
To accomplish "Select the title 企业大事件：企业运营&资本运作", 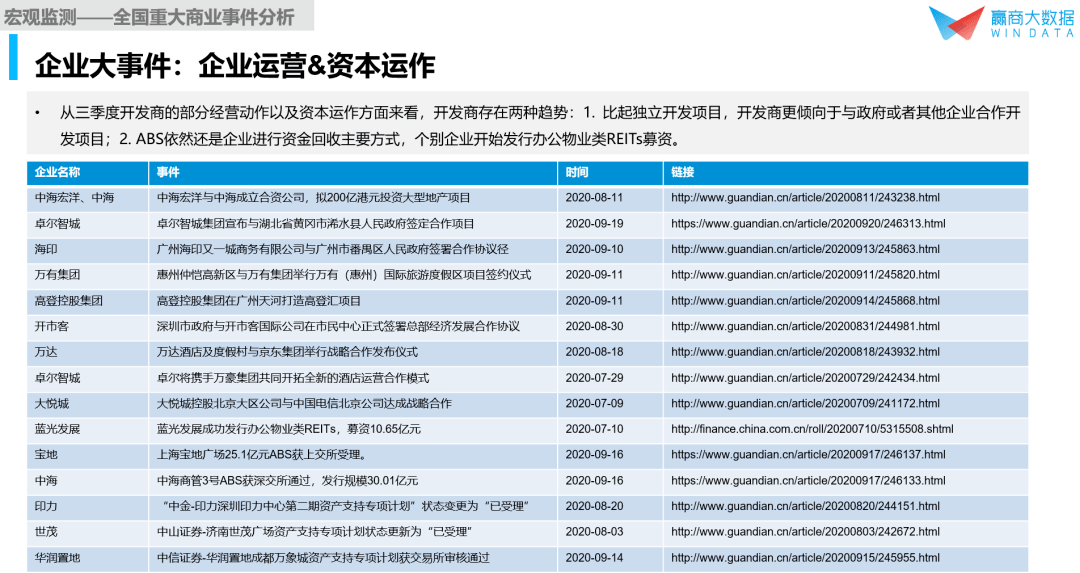I will (x=235, y=65).
